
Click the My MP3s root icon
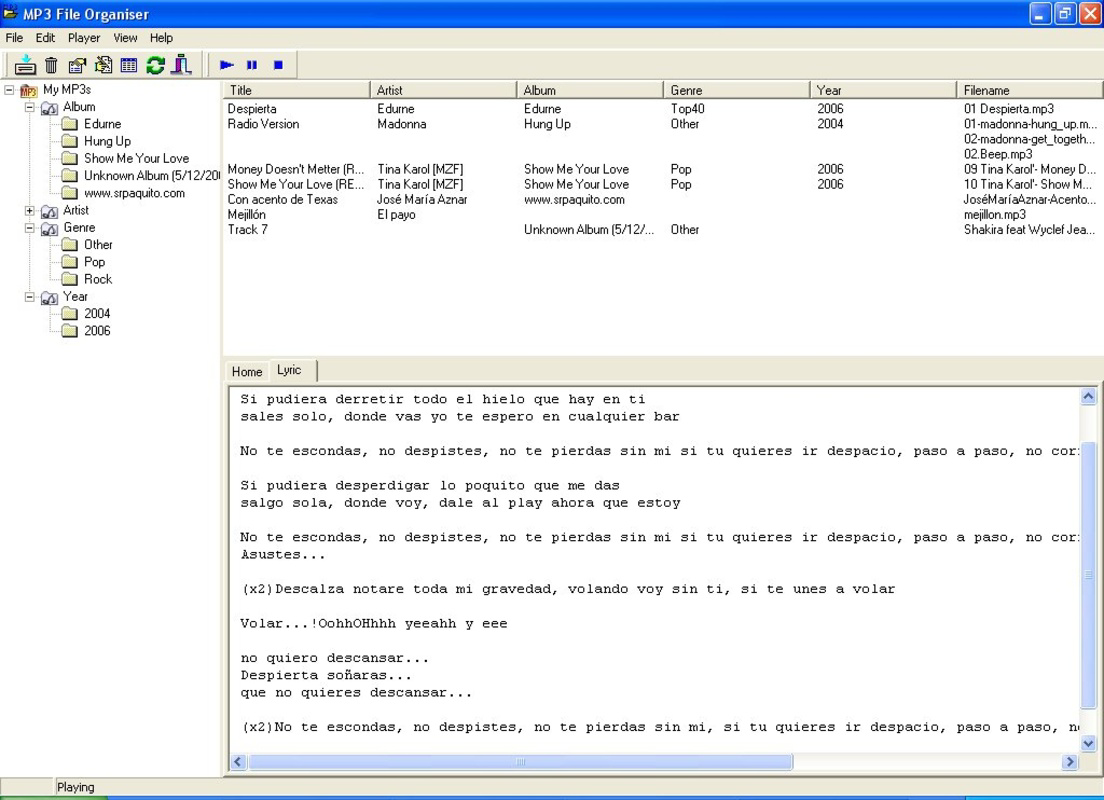pos(28,90)
